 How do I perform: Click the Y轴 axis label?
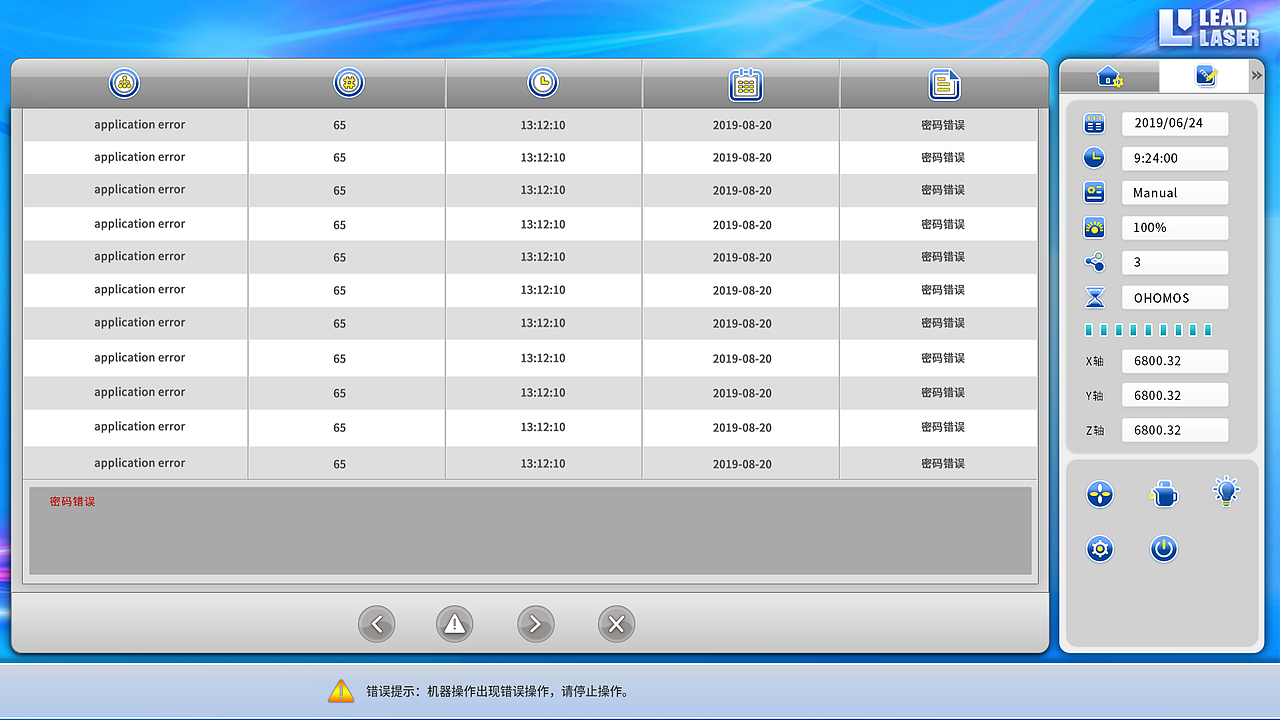[x=1095, y=396]
